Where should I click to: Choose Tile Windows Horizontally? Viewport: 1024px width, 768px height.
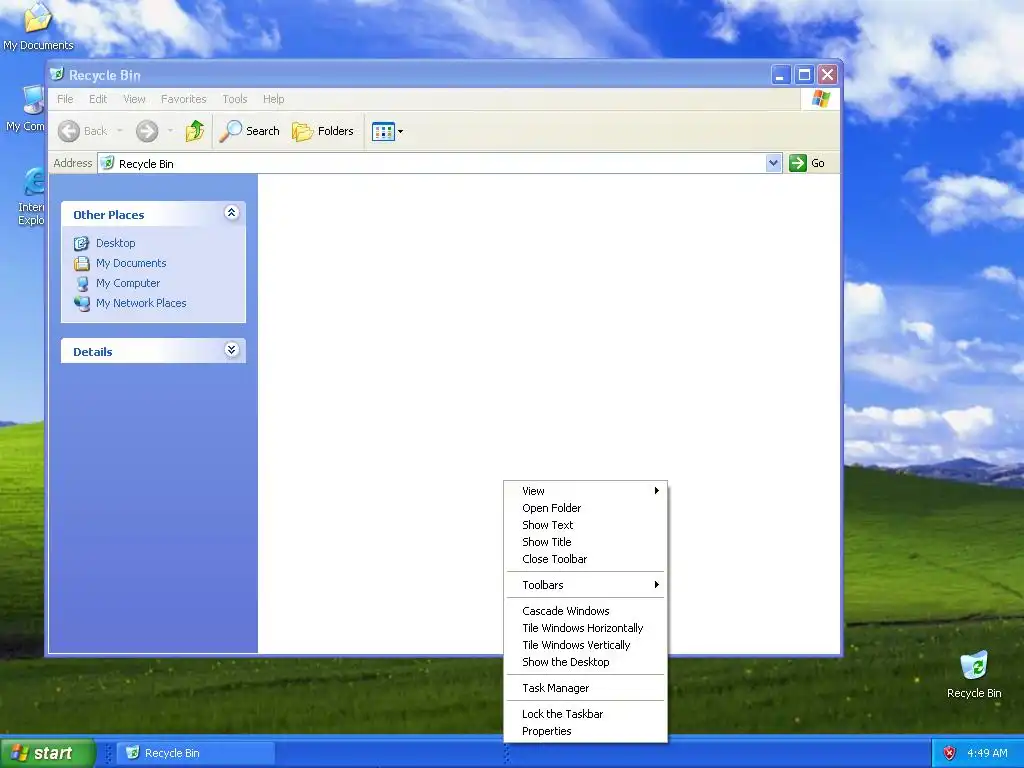(x=586, y=628)
